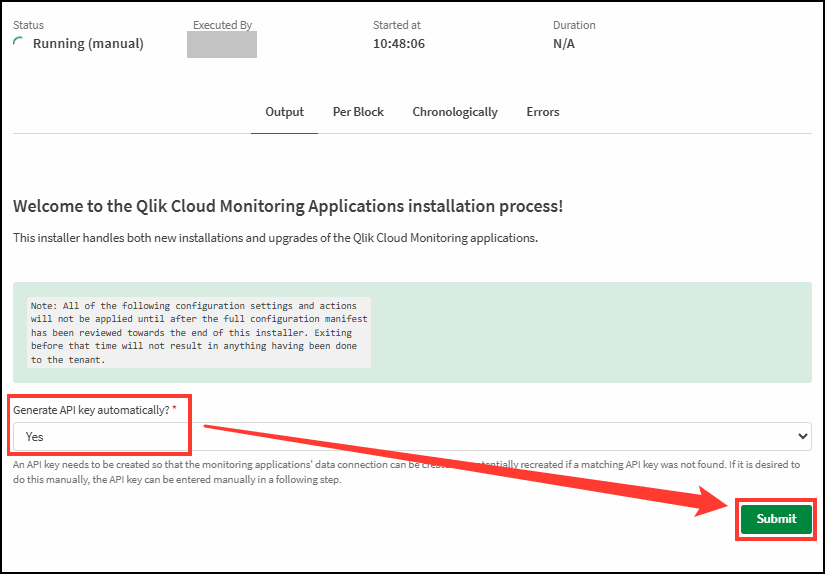The image size is (825, 574).
Task: Click the 'Executed By' column label
Action: click(x=222, y=25)
